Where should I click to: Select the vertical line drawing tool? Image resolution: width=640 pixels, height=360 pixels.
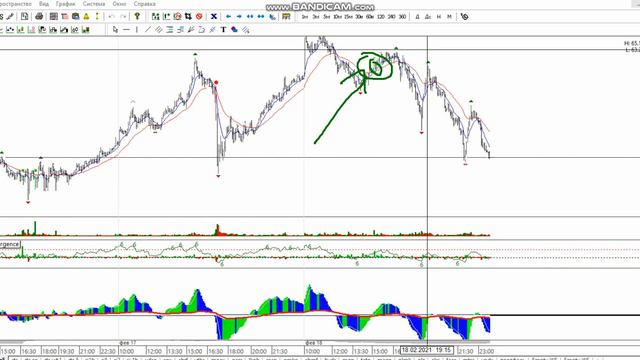point(137,30)
